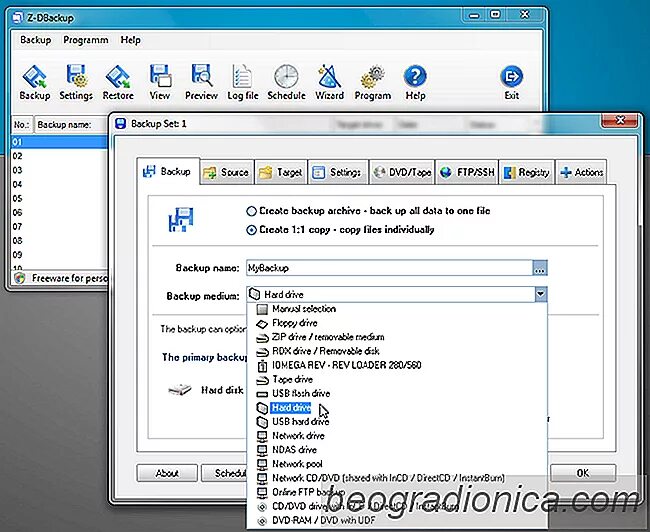Switch to the Settings tab in Backup Set
This screenshot has width=650, height=532.
[x=337, y=172]
